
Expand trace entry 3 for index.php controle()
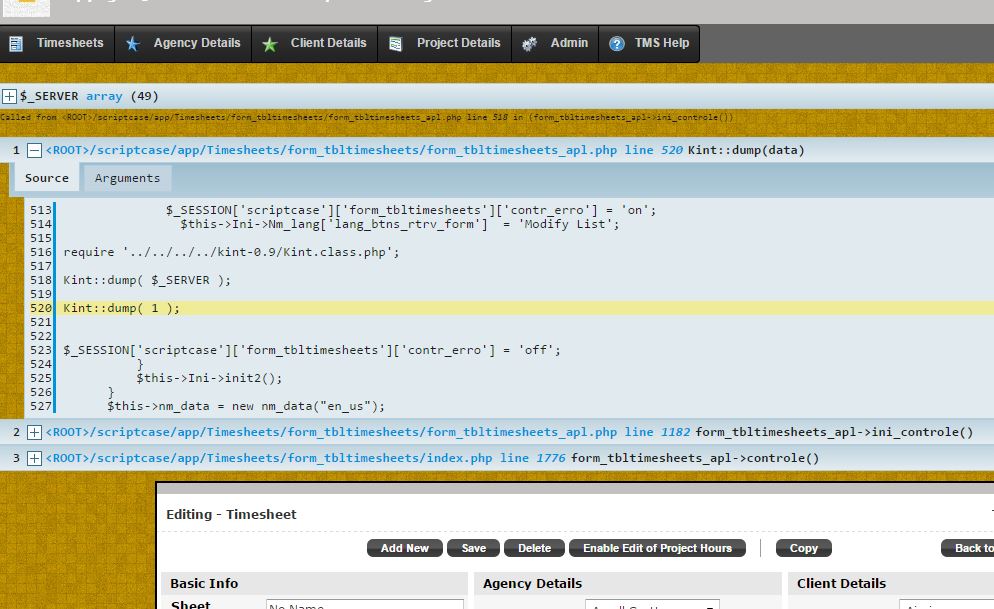34,458
